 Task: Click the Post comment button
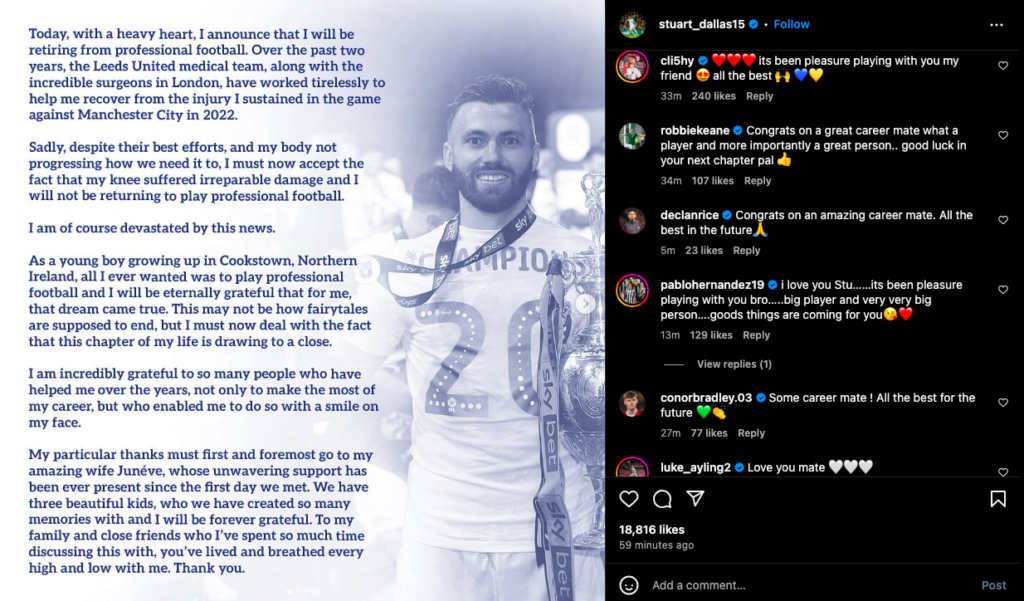tap(994, 585)
